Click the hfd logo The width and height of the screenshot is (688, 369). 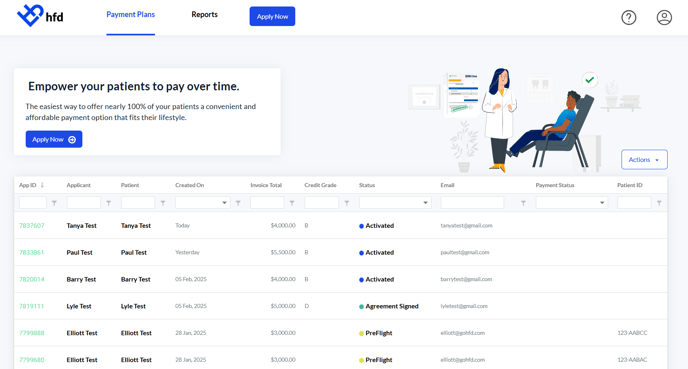tap(40, 16)
